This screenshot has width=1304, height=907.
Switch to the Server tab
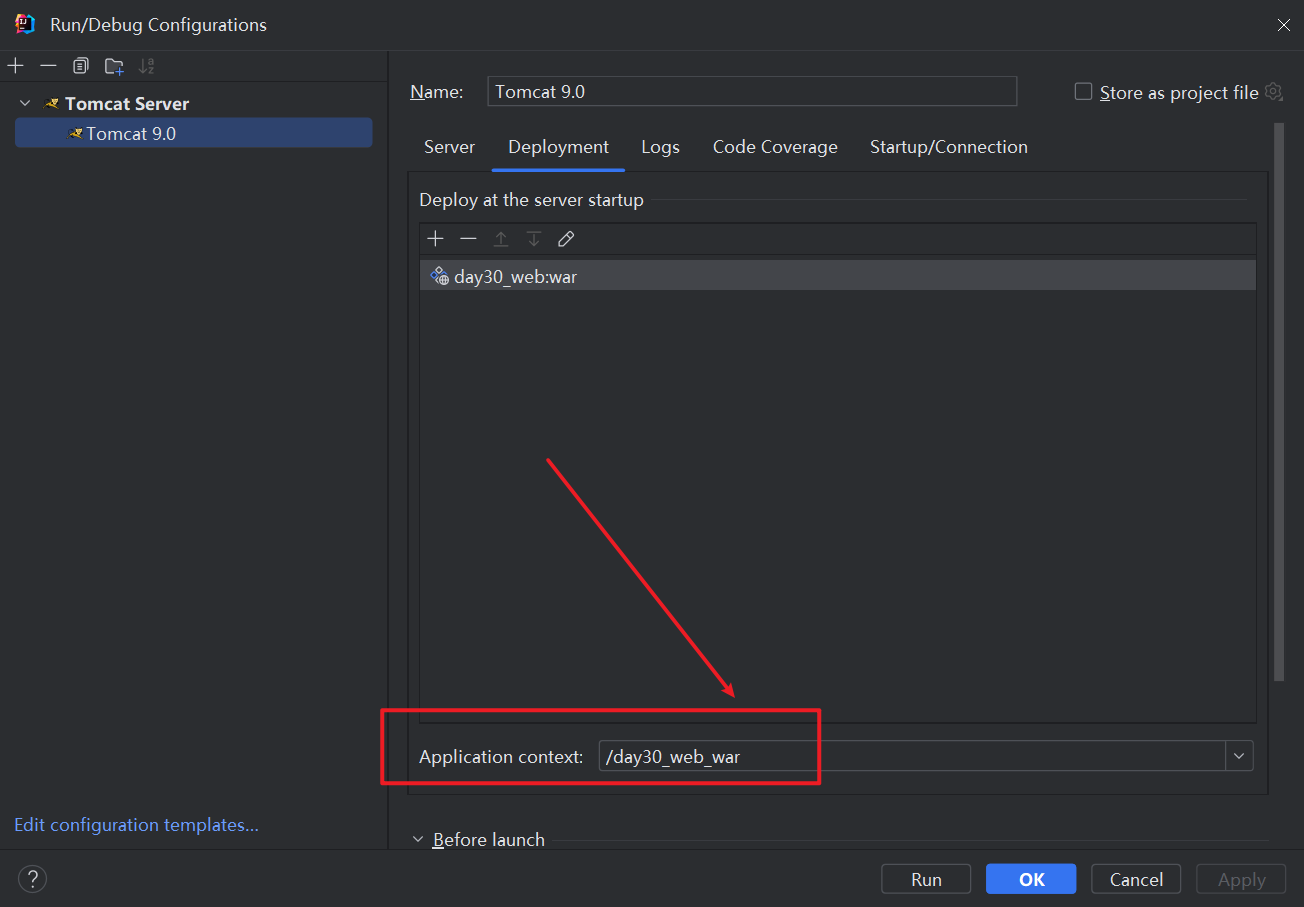click(x=449, y=147)
